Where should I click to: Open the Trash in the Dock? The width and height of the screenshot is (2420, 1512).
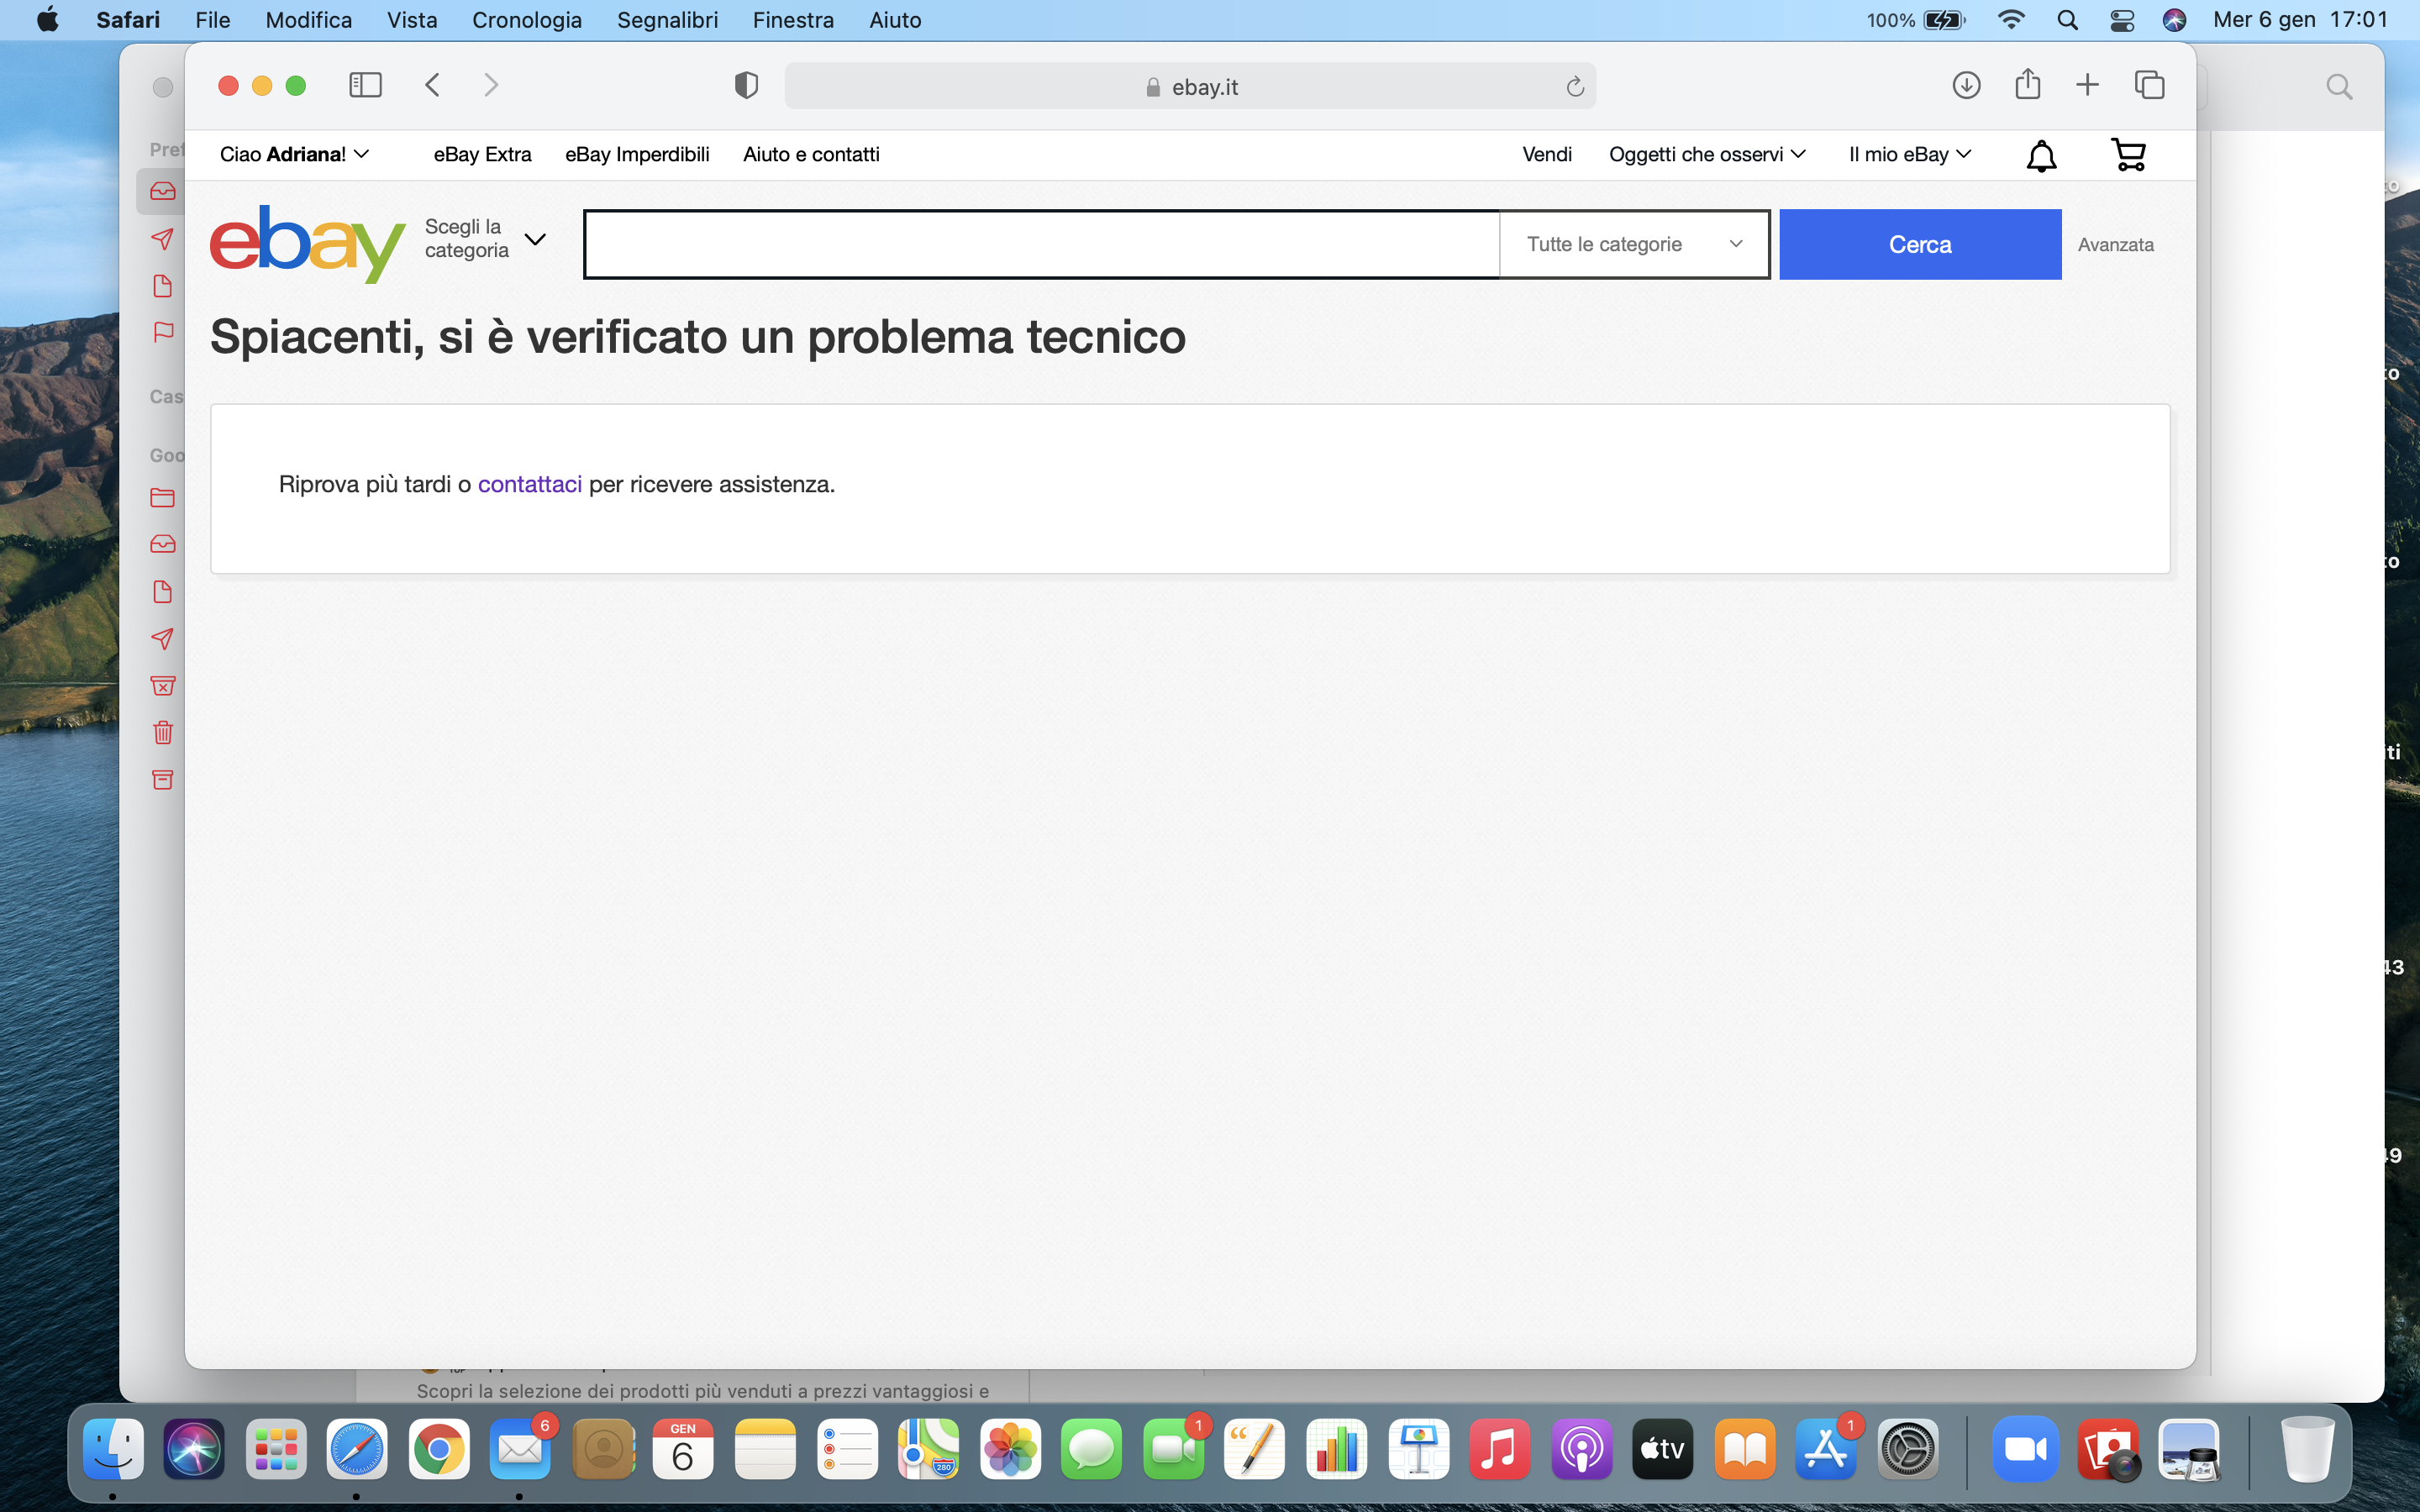point(2307,1449)
